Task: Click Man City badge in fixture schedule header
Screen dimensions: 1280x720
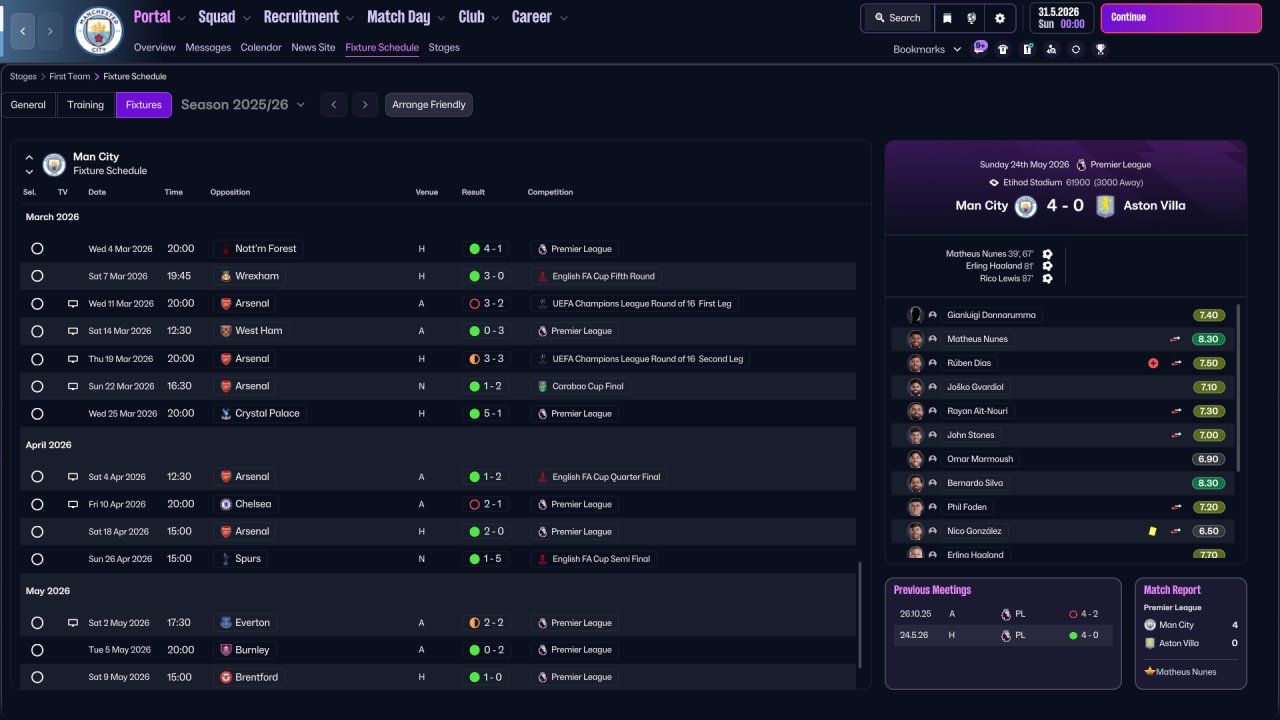Action: tap(54, 164)
